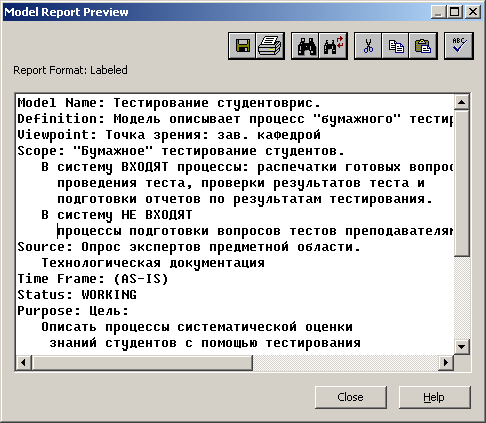Viewport: 486px width, 423px height.
Task: Click the 'В систему ВХОДЯТ процессы' line
Action: pyautogui.click(x=247, y=167)
